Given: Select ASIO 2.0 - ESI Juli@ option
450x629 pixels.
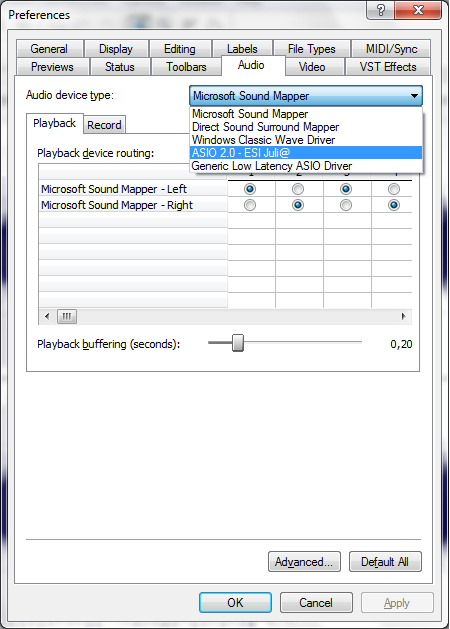Looking at the screenshot, I should (306, 153).
